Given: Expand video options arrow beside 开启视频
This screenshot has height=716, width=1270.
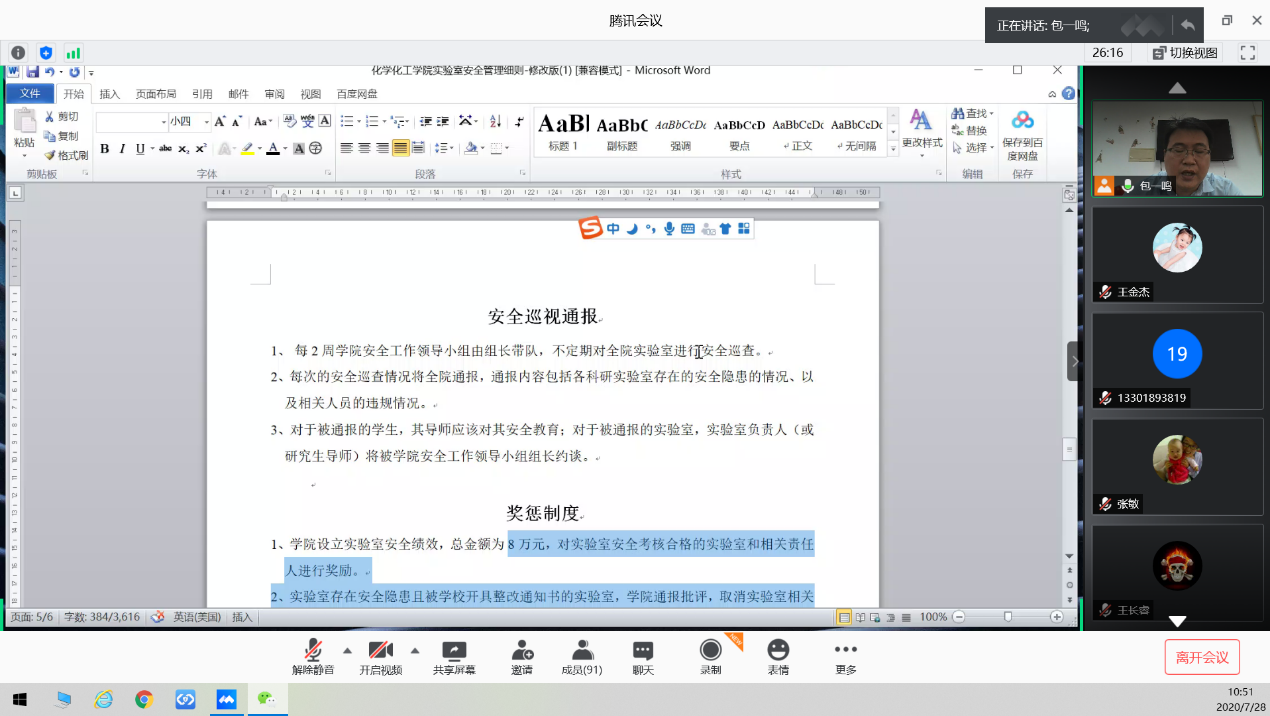Looking at the screenshot, I should click(415, 650).
